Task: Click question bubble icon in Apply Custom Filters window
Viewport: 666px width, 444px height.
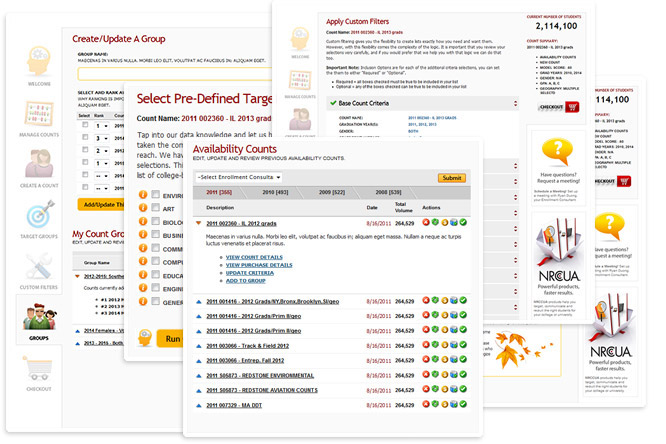Action: [x=557, y=152]
